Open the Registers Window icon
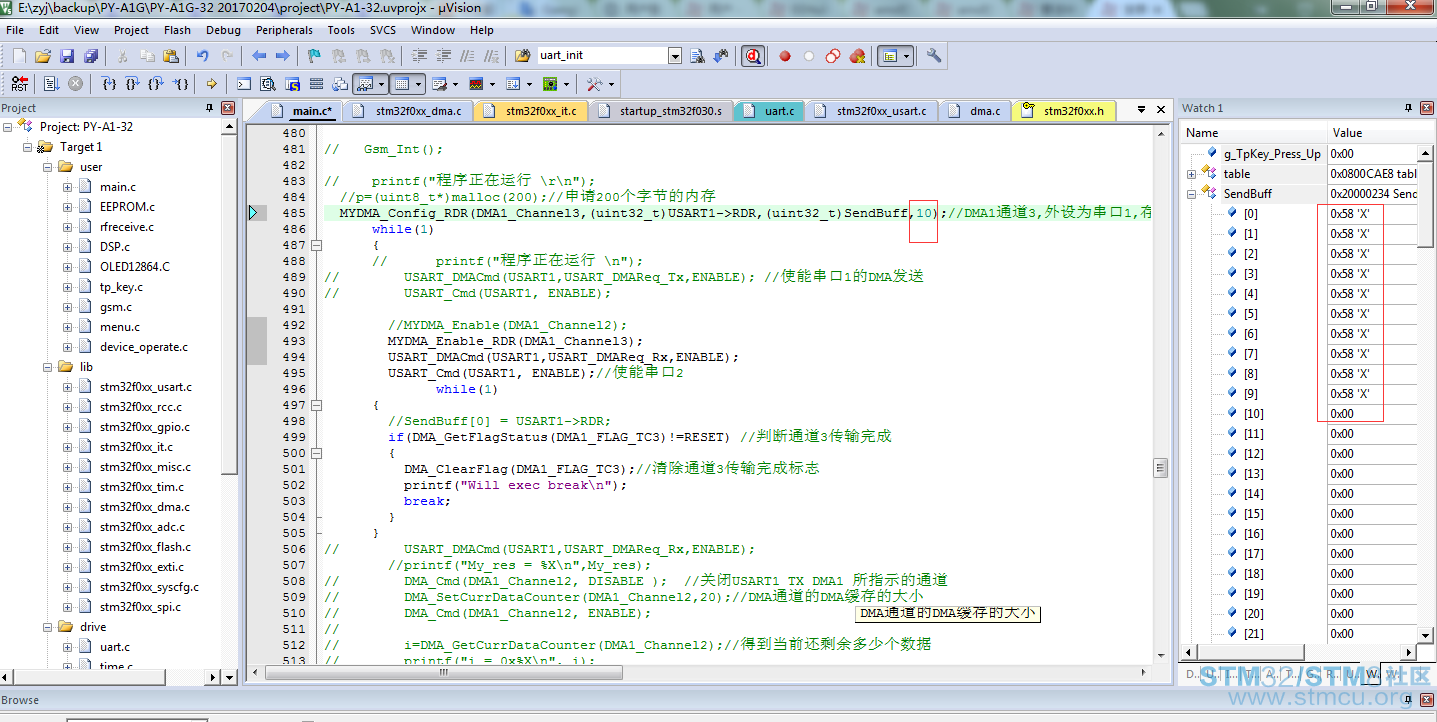 (x=316, y=84)
